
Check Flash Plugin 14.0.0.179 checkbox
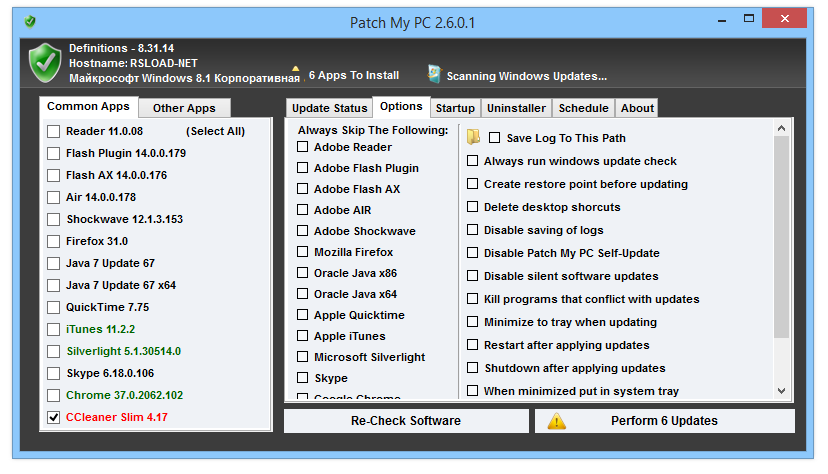(x=53, y=154)
